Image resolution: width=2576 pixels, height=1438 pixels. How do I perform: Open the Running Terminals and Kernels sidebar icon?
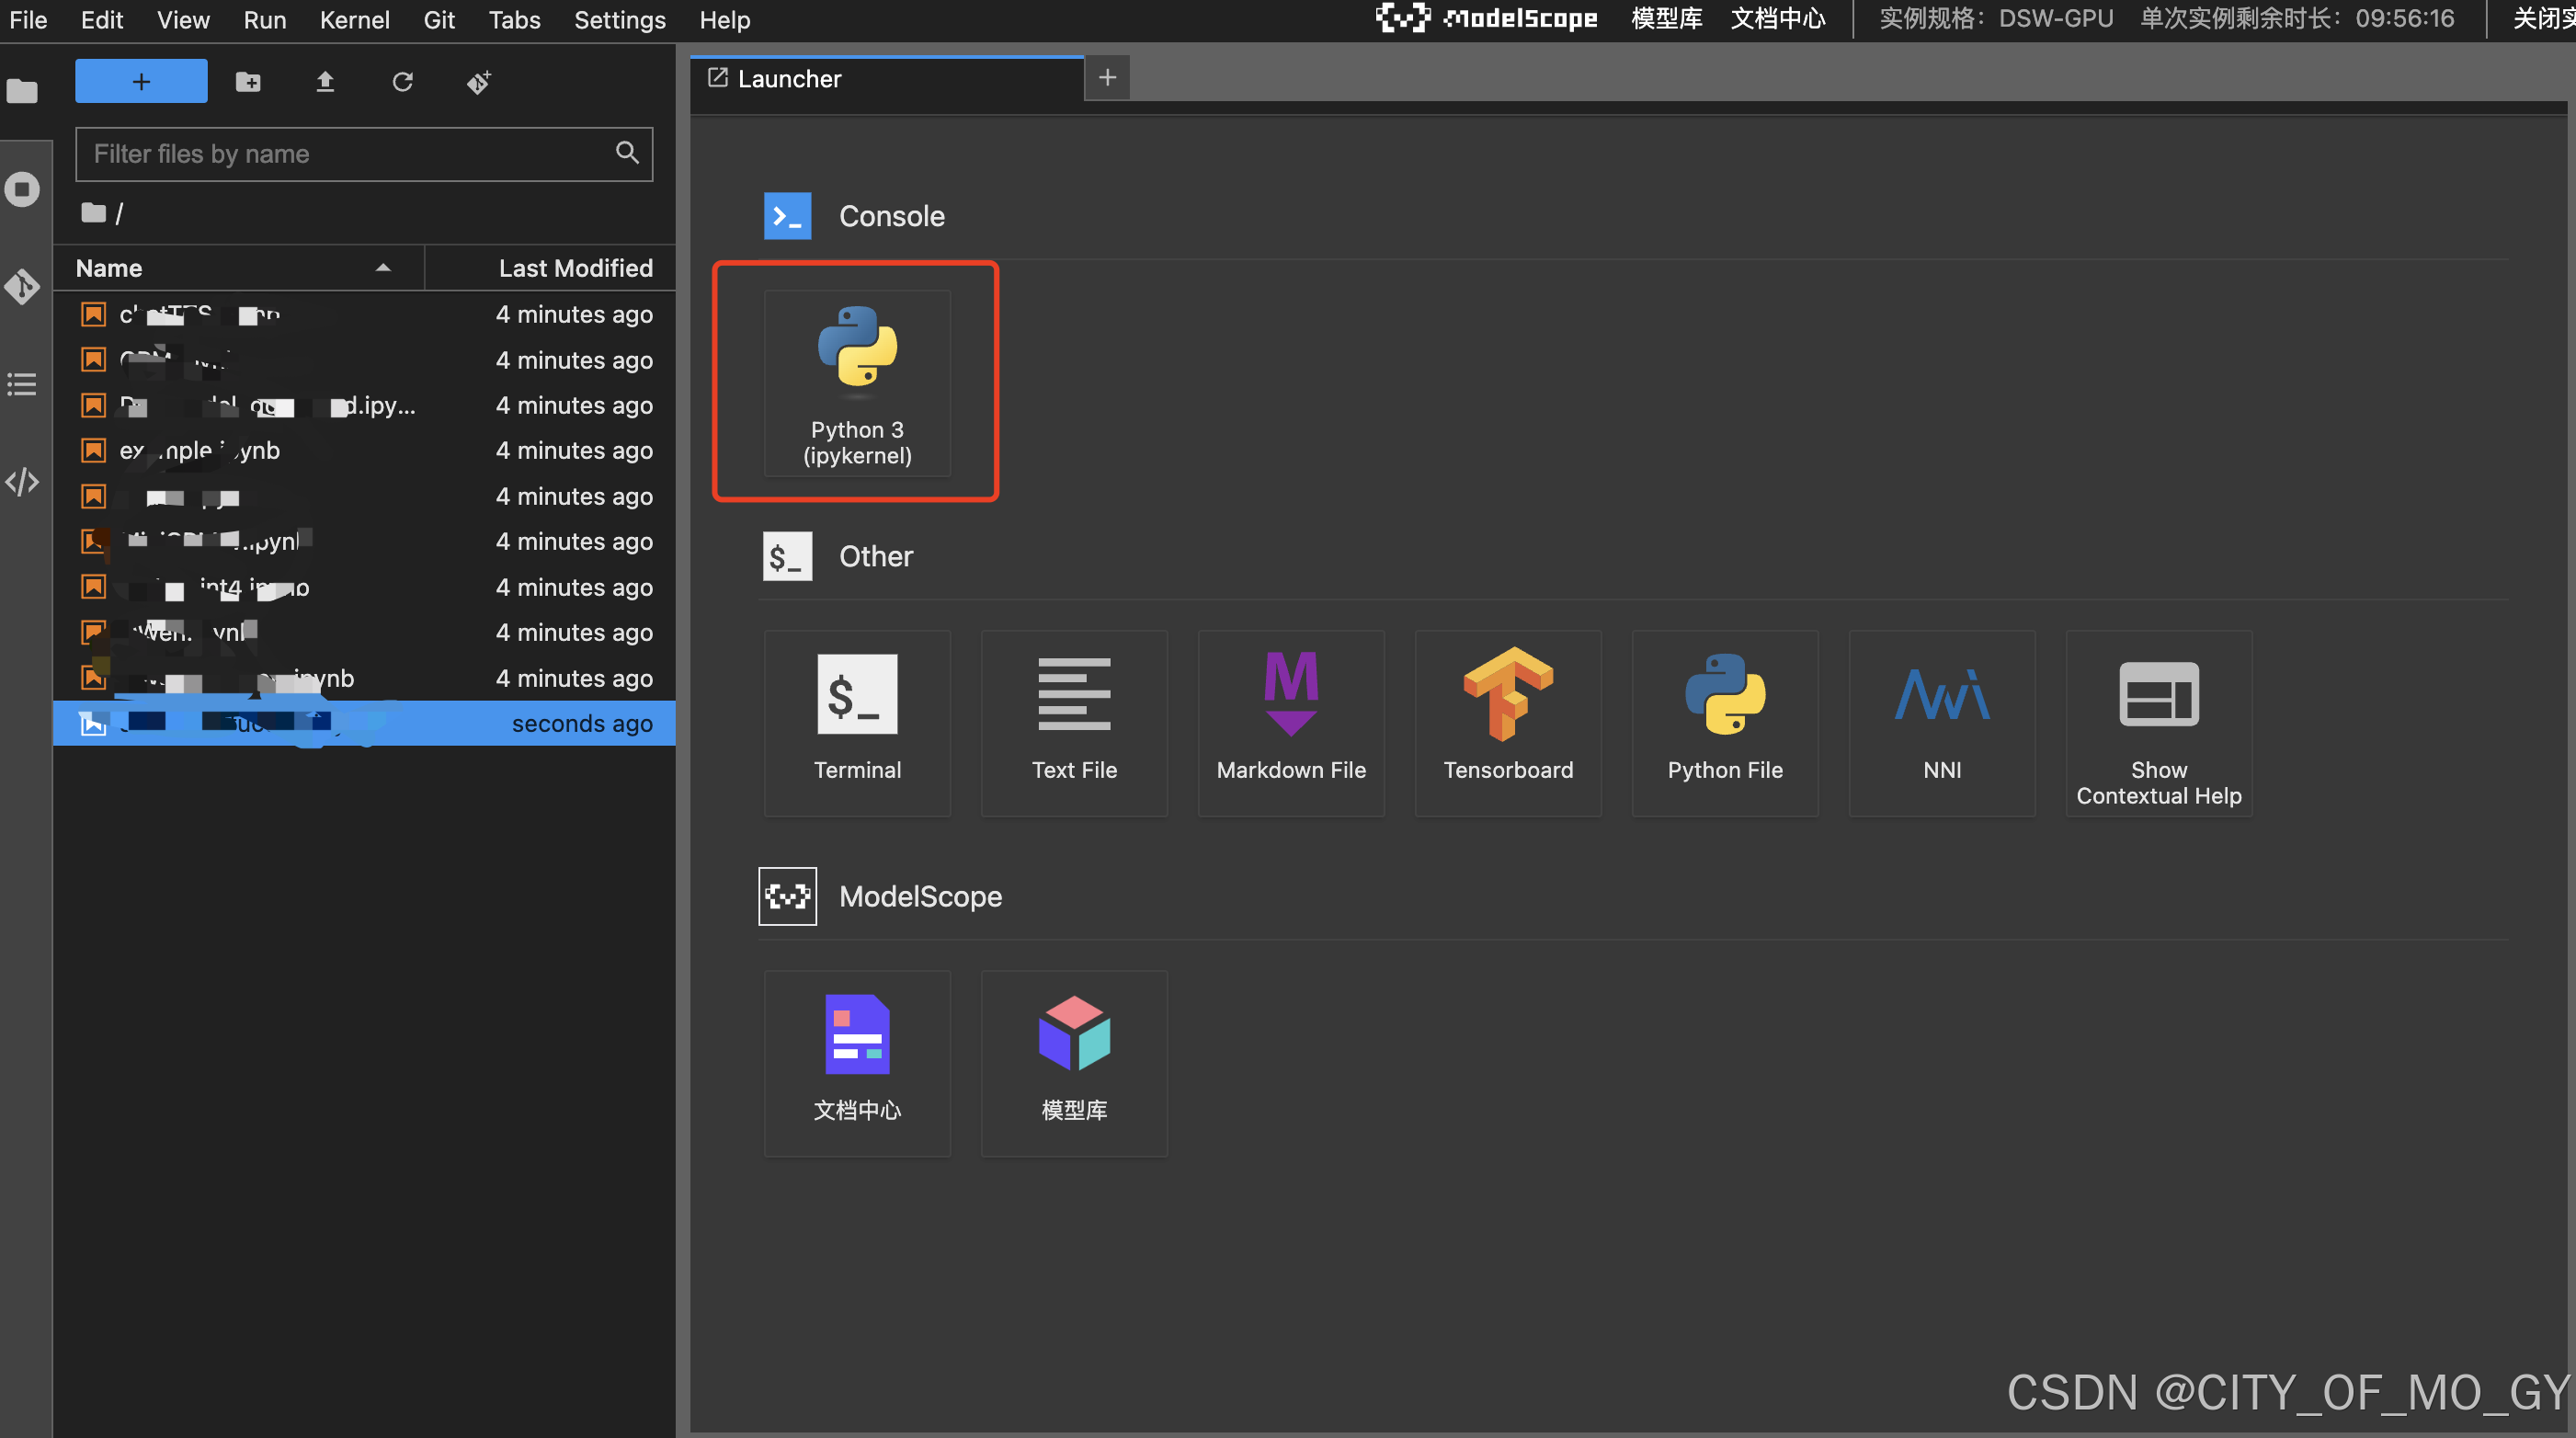point(22,189)
